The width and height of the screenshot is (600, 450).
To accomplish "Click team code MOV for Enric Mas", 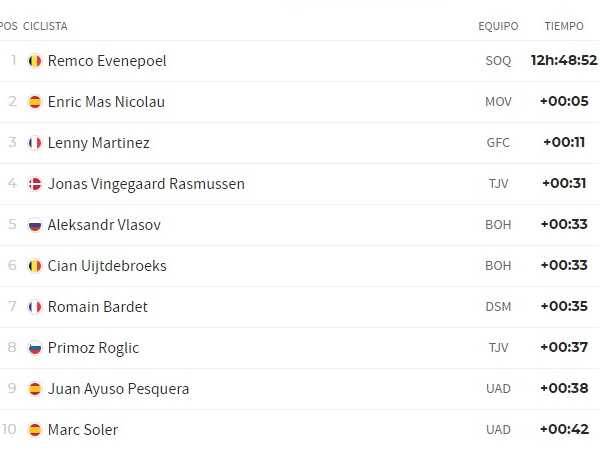I will (498, 101).
